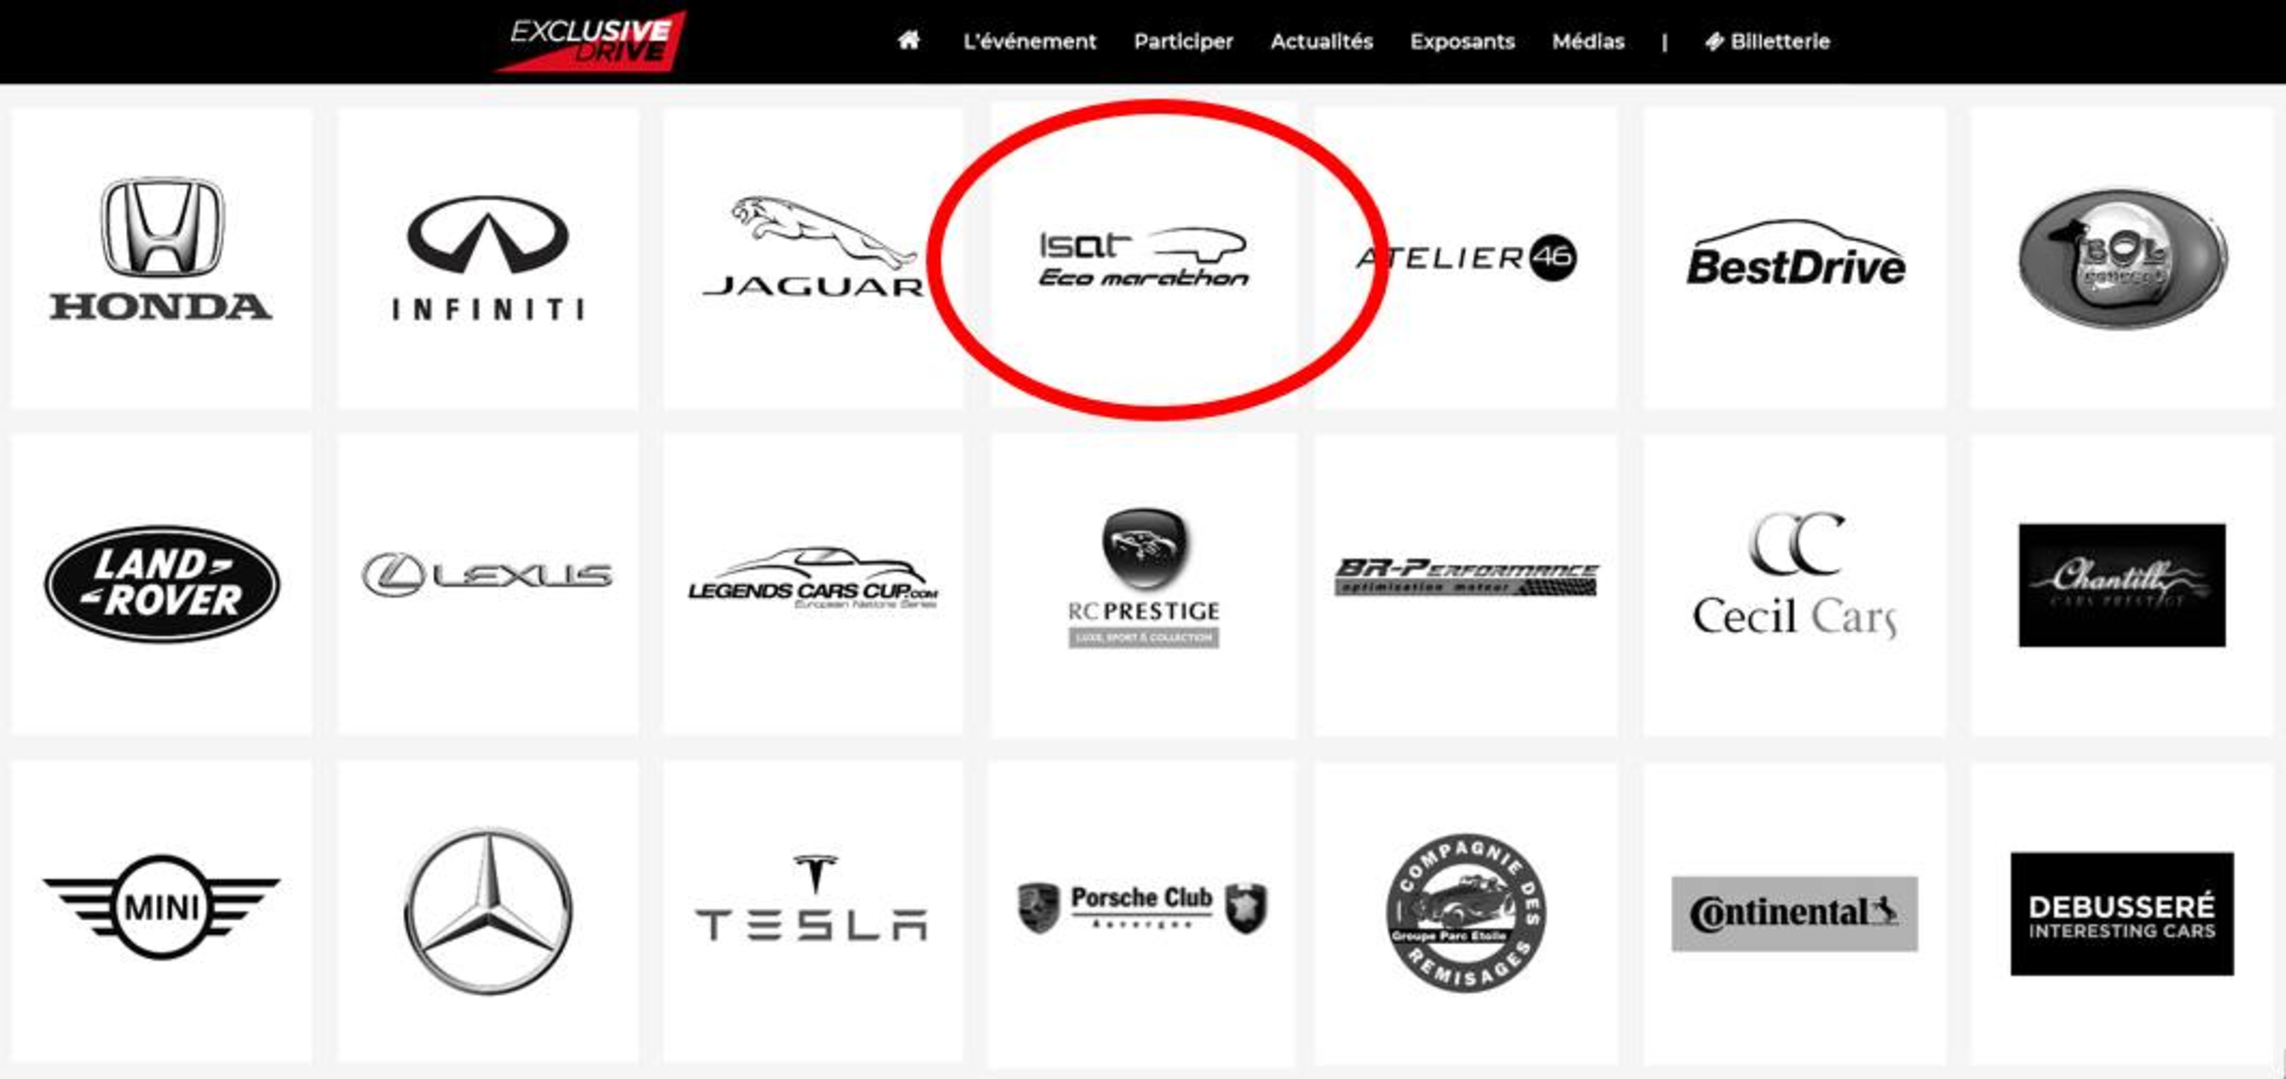Select the Infiniti logo
This screenshot has height=1079, width=2286.
tap(488, 257)
